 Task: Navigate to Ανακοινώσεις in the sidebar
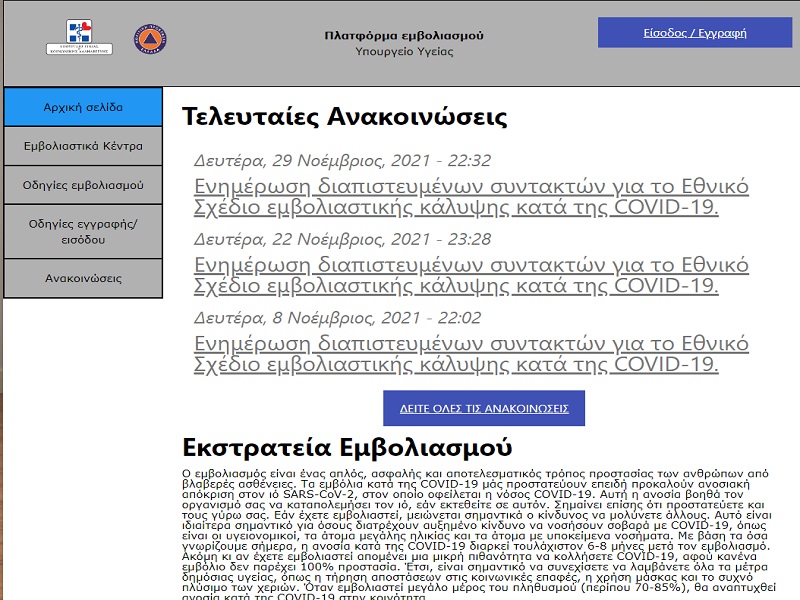click(x=83, y=278)
